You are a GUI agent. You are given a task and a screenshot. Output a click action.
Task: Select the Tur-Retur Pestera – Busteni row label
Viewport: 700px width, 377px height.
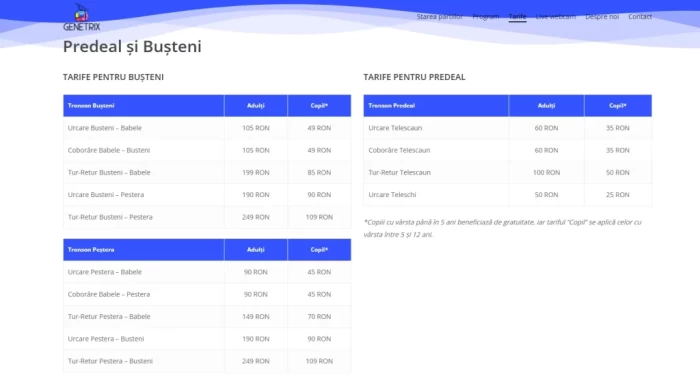click(110, 361)
